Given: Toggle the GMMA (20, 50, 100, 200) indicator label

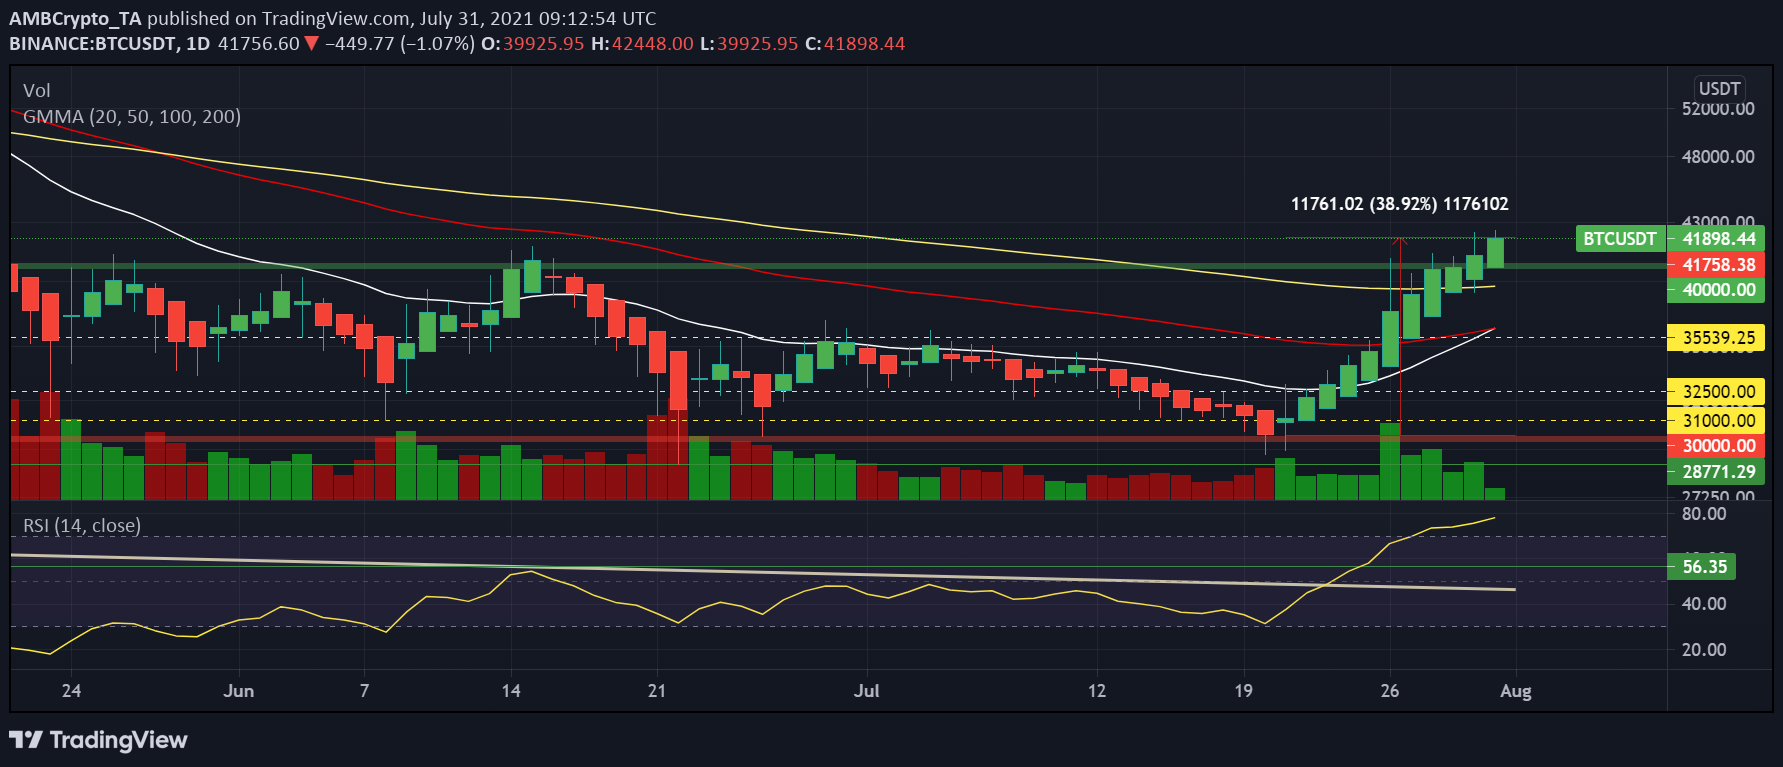Looking at the screenshot, I should [x=132, y=117].
